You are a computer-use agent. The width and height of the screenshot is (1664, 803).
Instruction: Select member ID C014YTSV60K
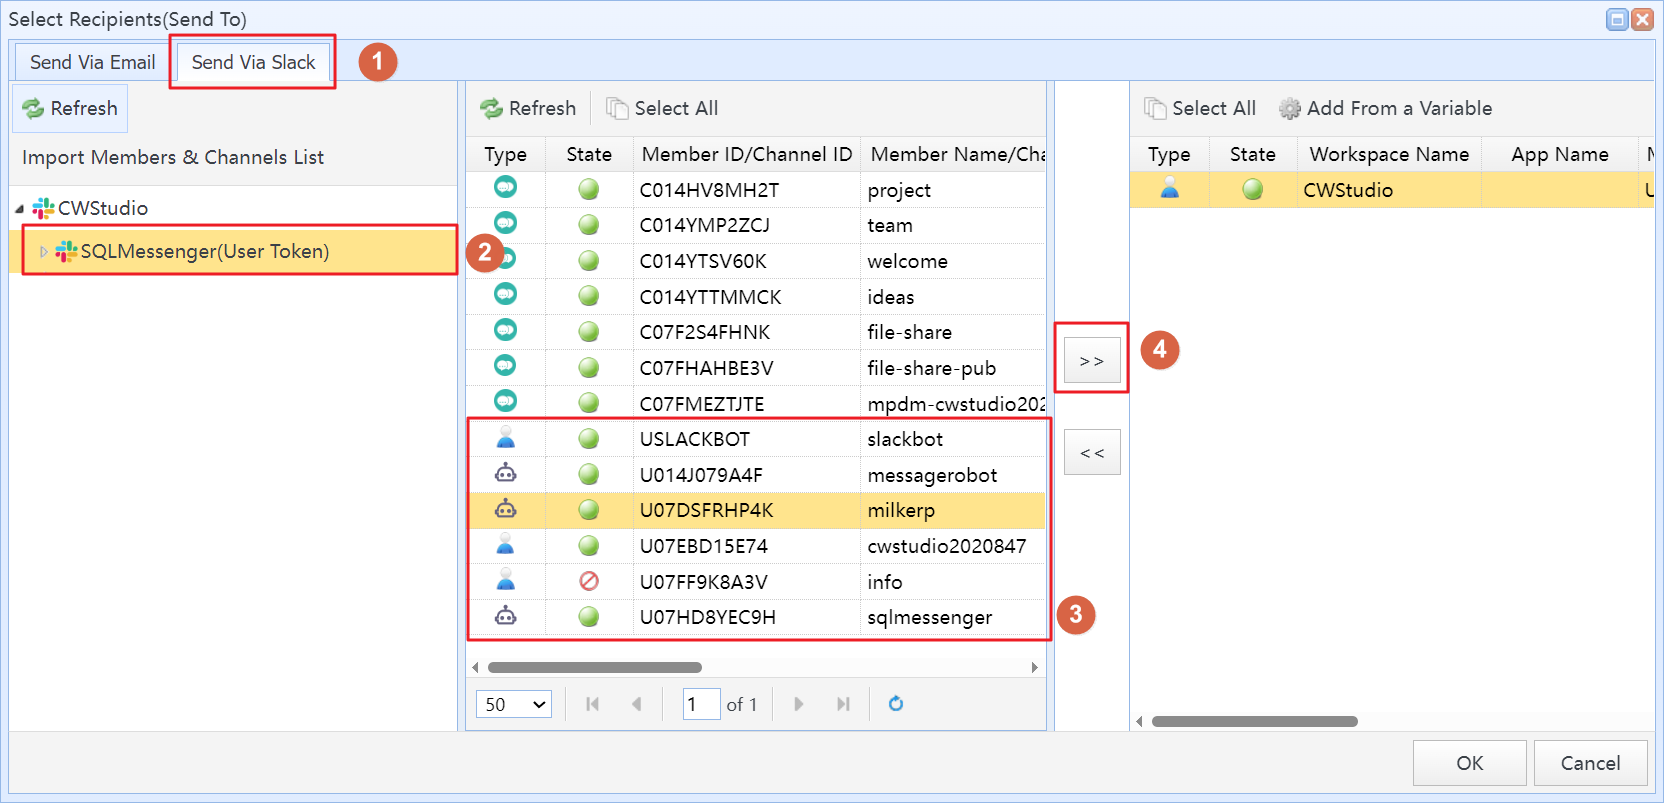[703, 261]
